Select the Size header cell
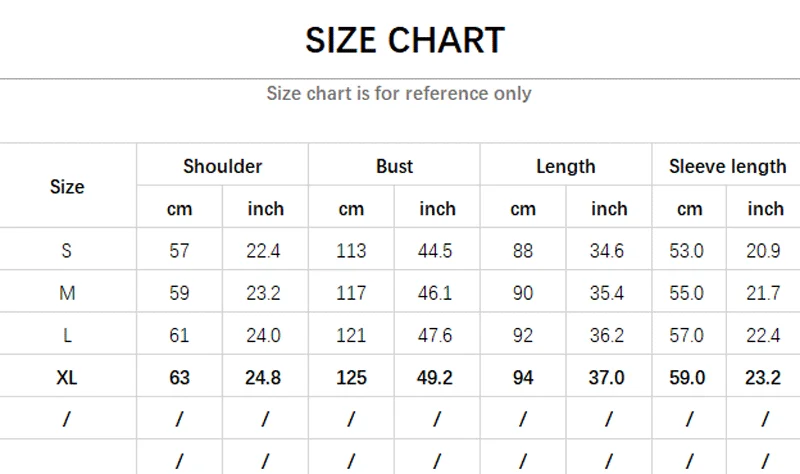800x474 pixels. point(67,187)
